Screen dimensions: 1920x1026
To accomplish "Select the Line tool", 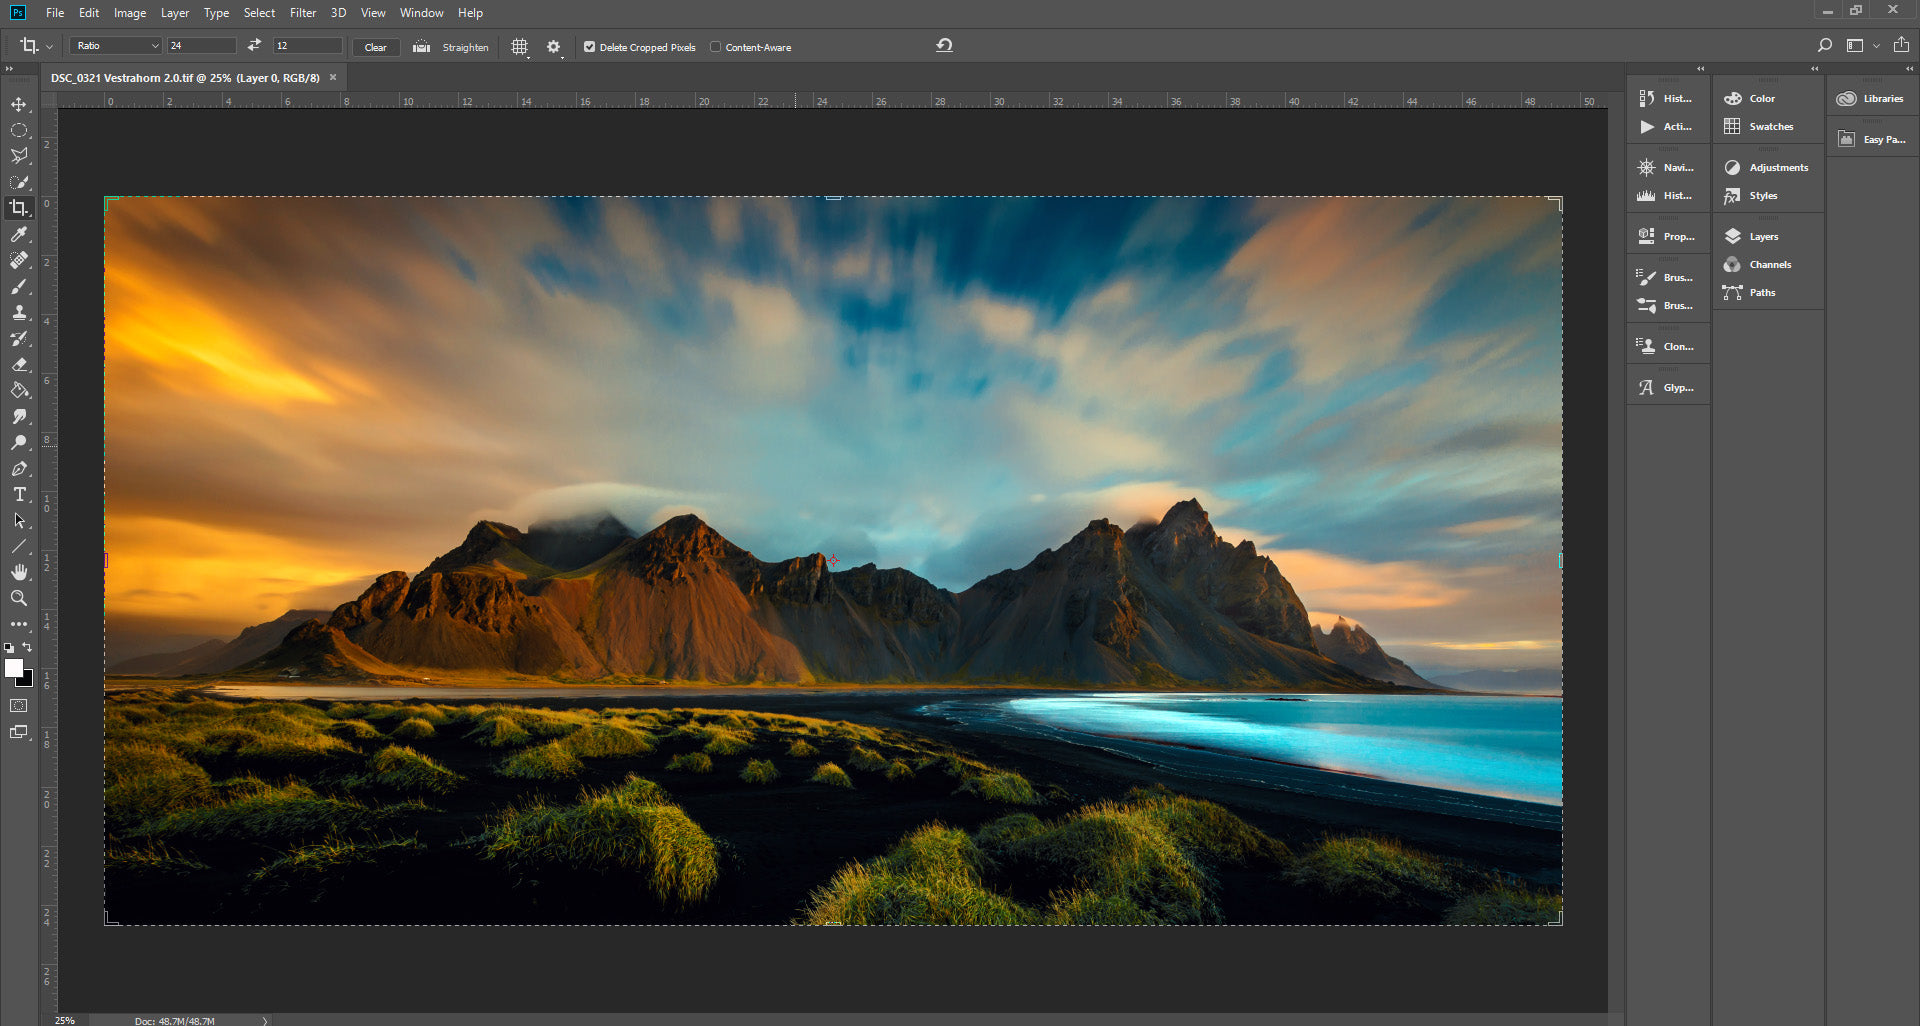I will 19,546.
